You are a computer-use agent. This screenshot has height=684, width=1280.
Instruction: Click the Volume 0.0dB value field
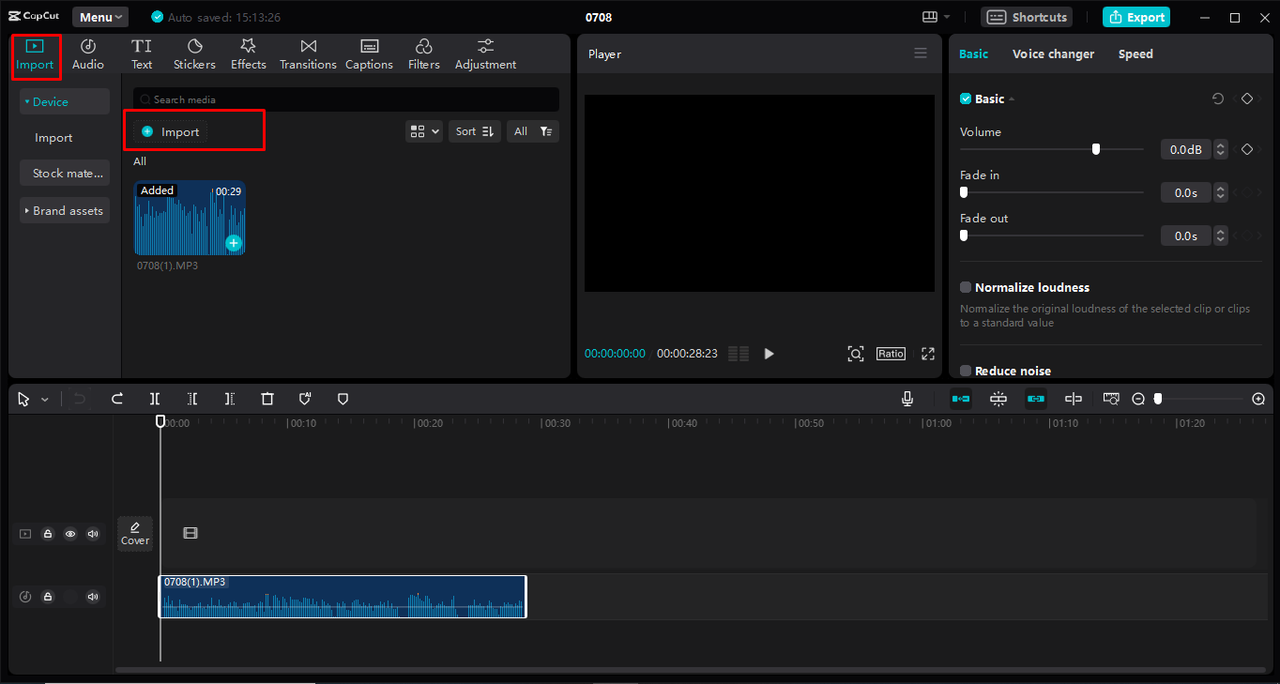point(1185,150)
